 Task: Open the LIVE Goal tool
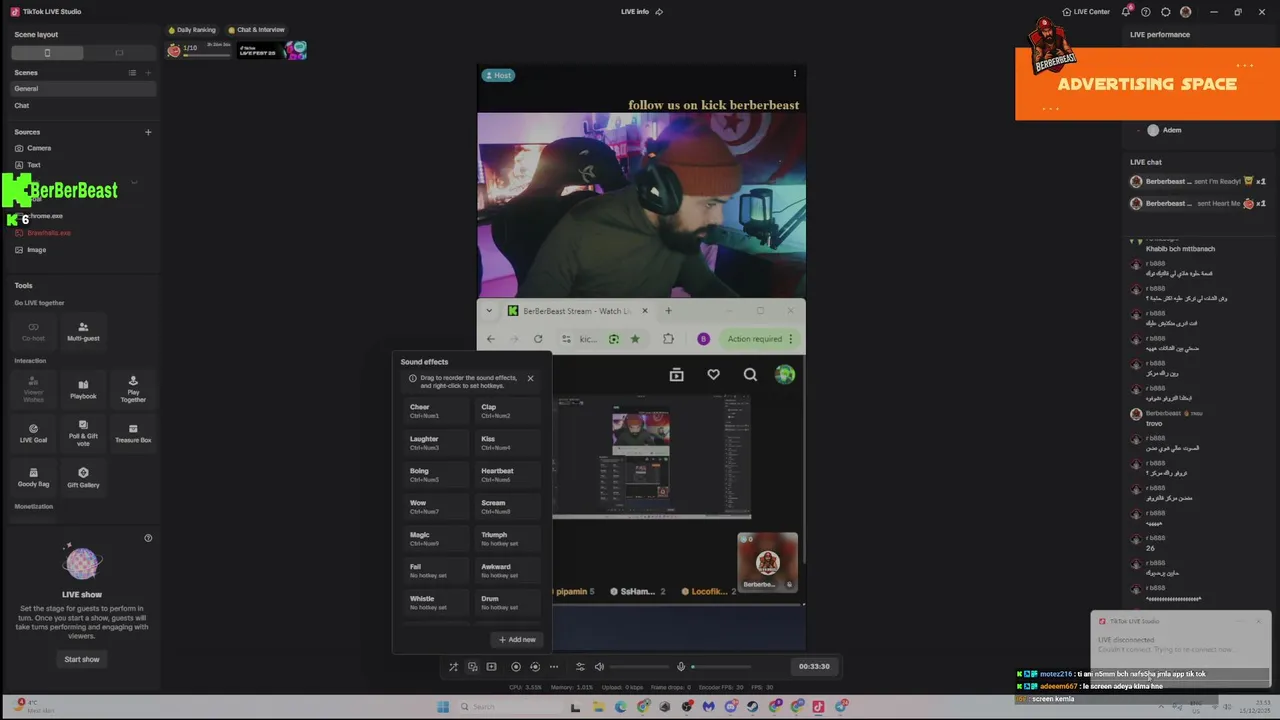click(33, 433)
